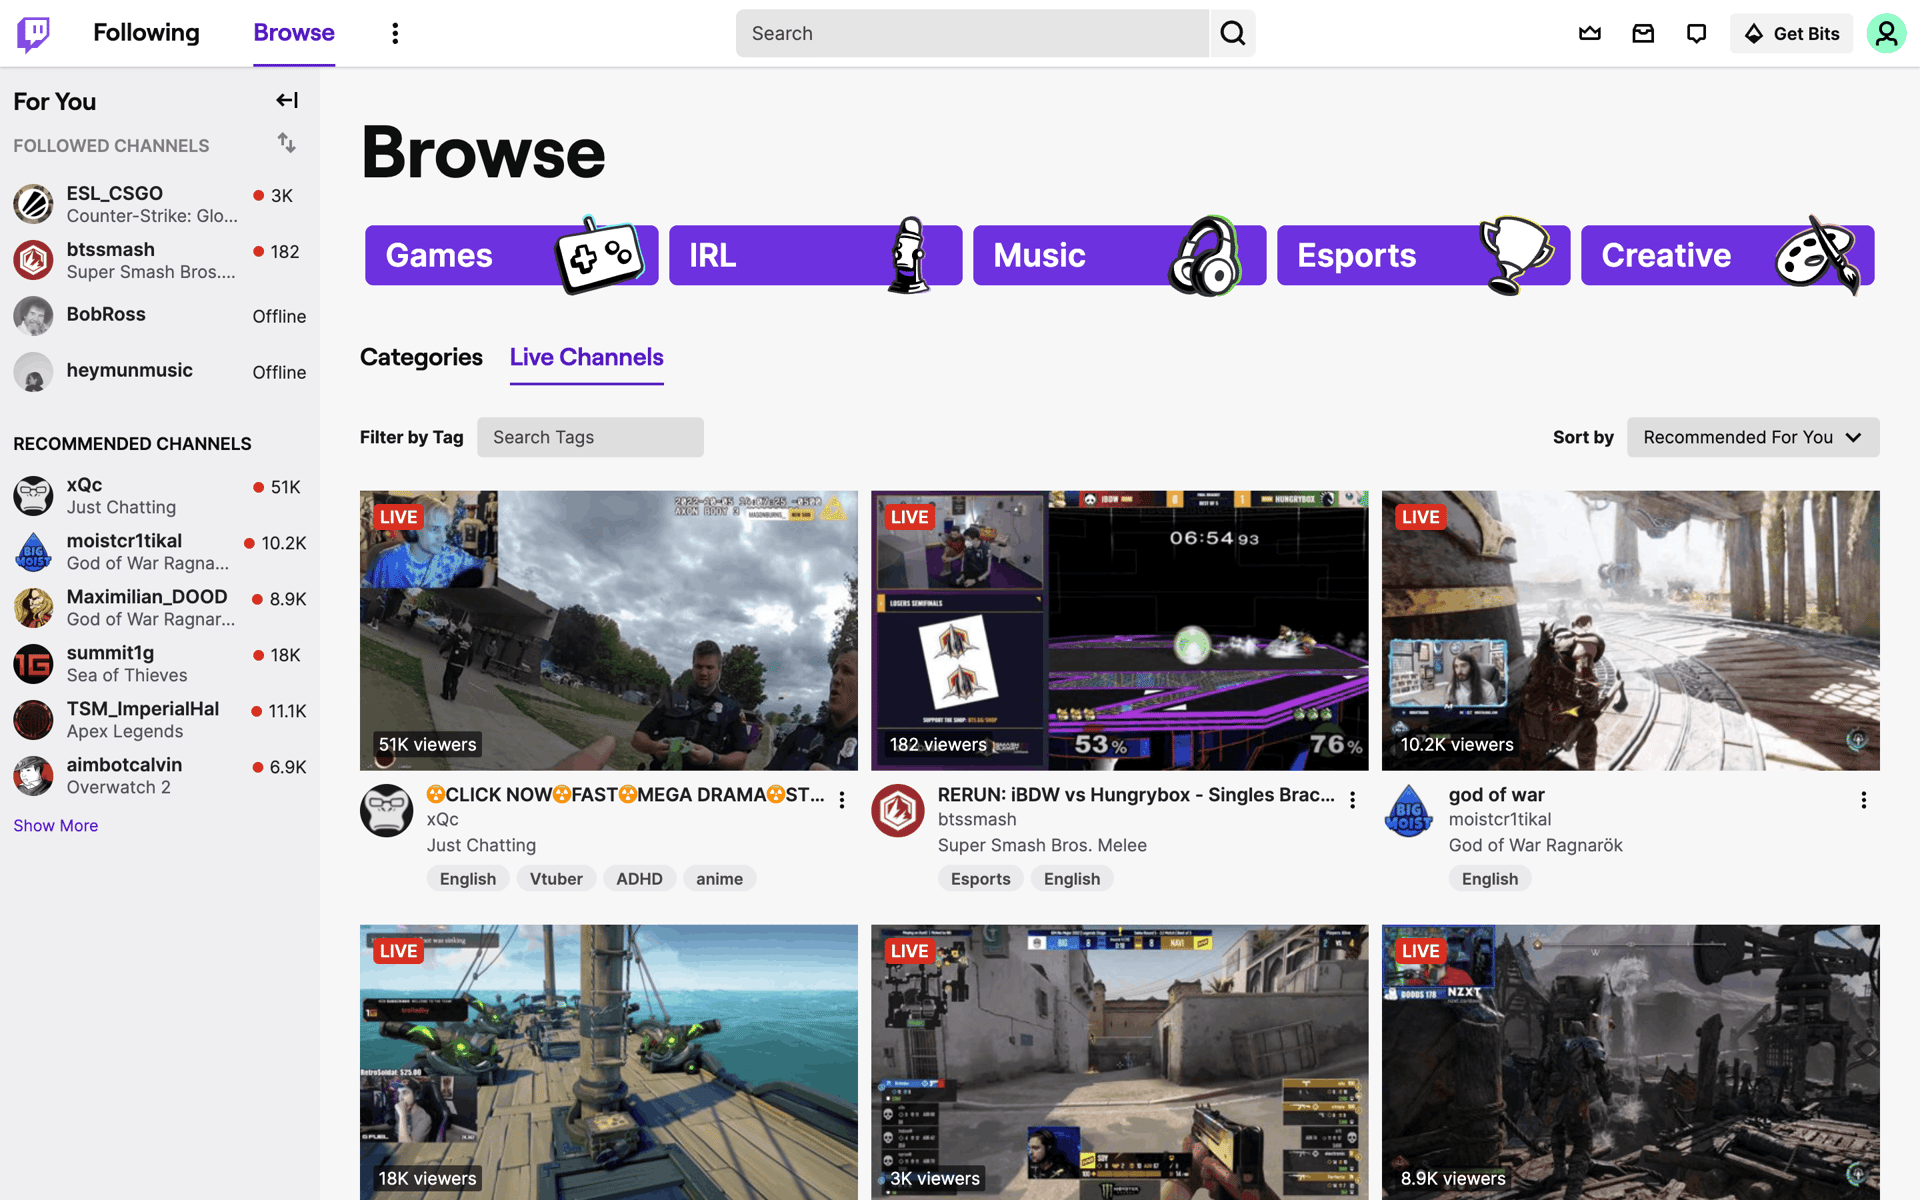The width and height of the screenshot is (1920, 1200).
Task: Open the CLICK NOW FAST MEGA DRAMA title
Action: coord(625,795)
